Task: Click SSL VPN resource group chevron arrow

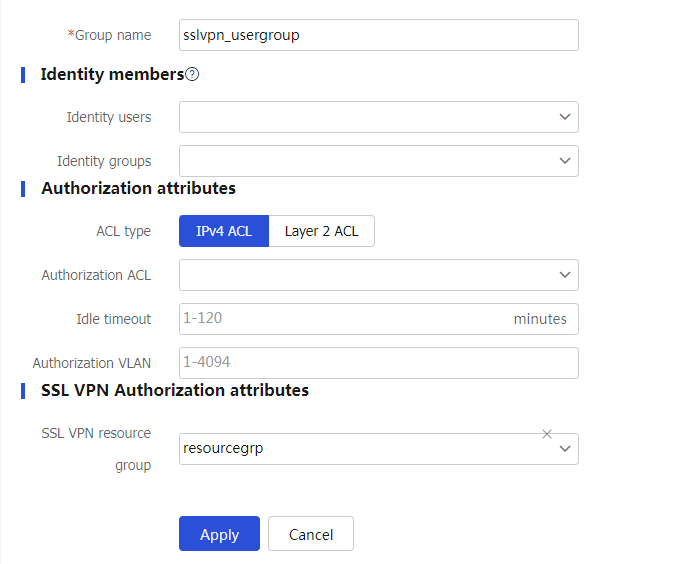Action: [x=565, y=449]
